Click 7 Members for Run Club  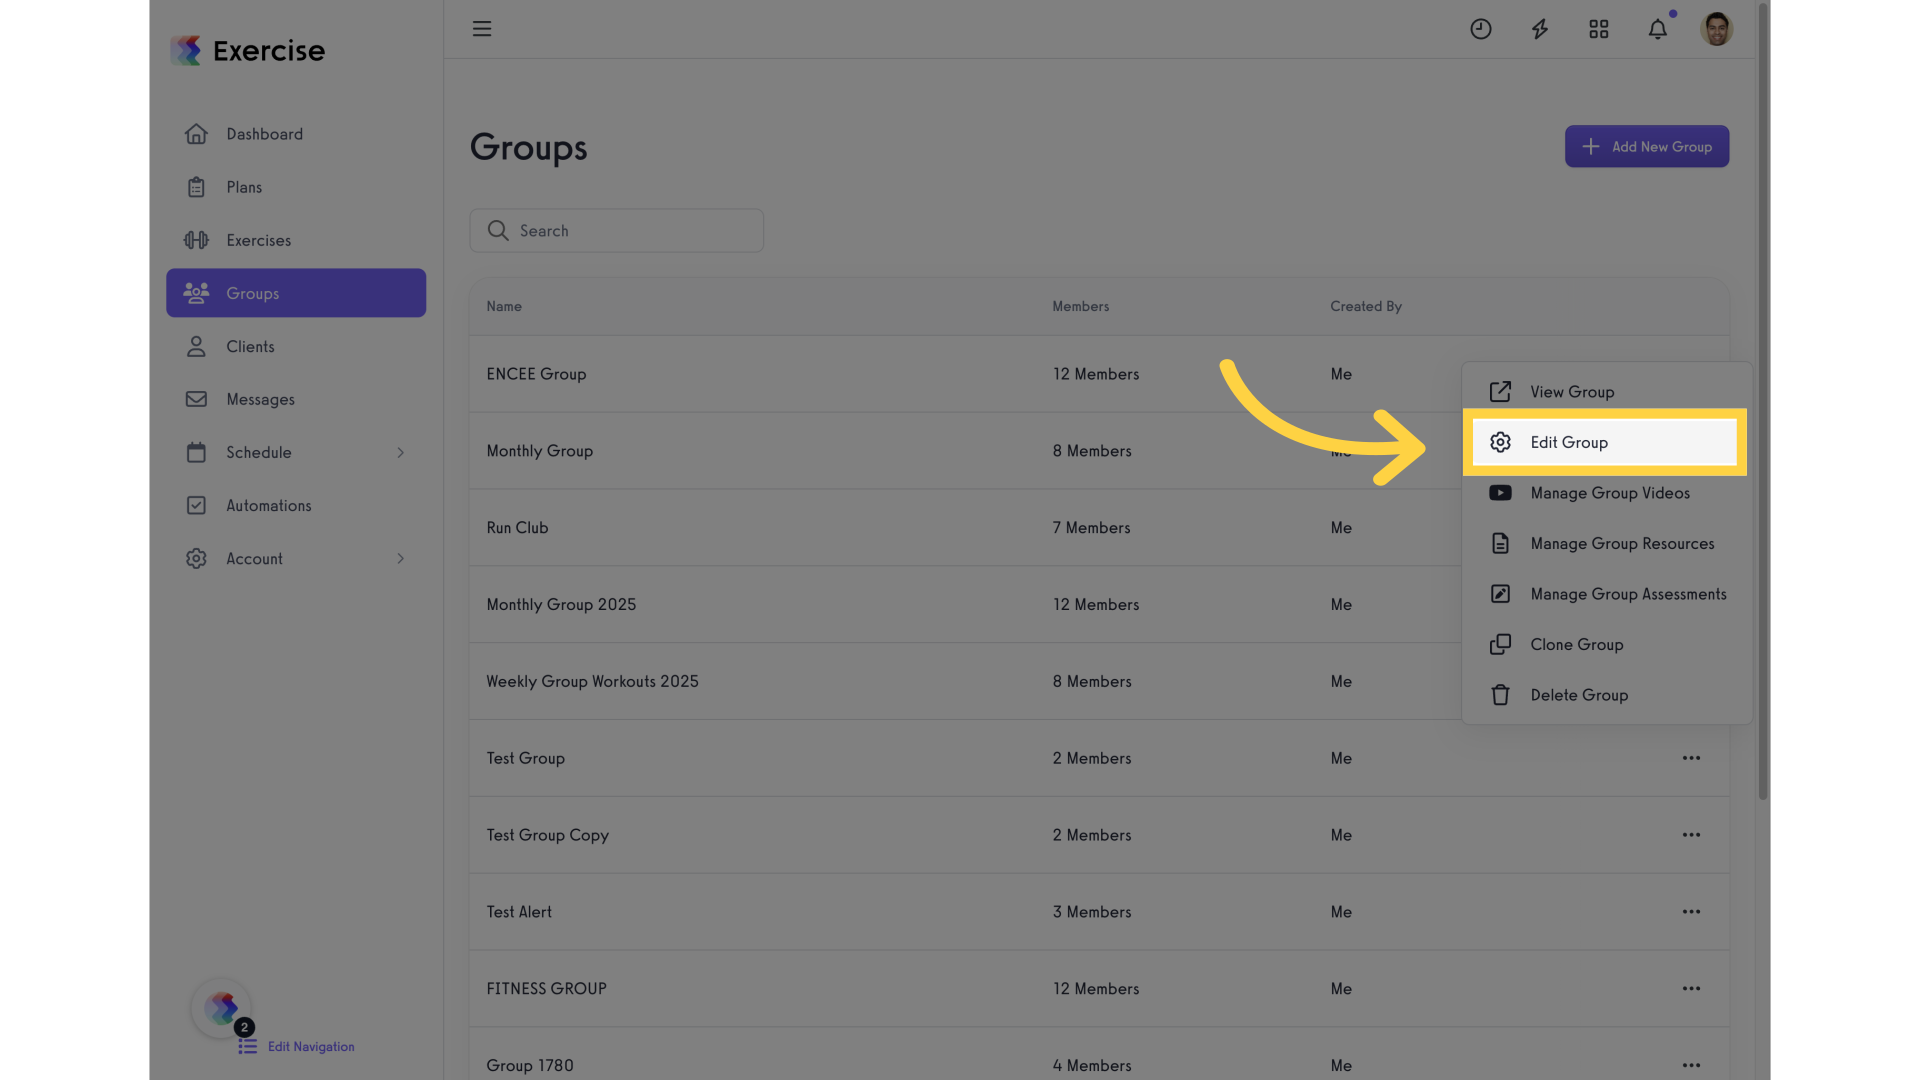(x=1091, y=528)
